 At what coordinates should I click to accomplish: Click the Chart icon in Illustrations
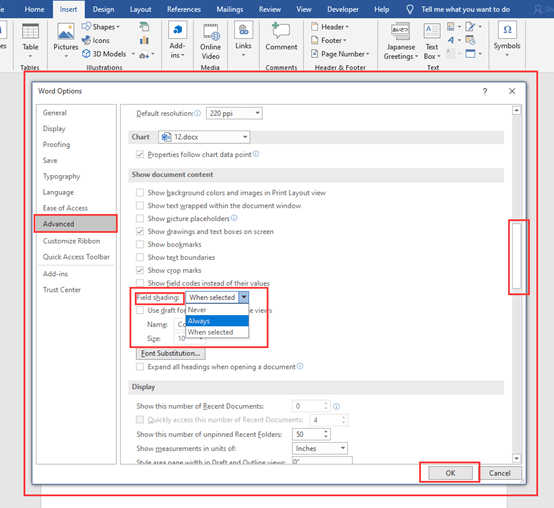click(x=144, y=40)
